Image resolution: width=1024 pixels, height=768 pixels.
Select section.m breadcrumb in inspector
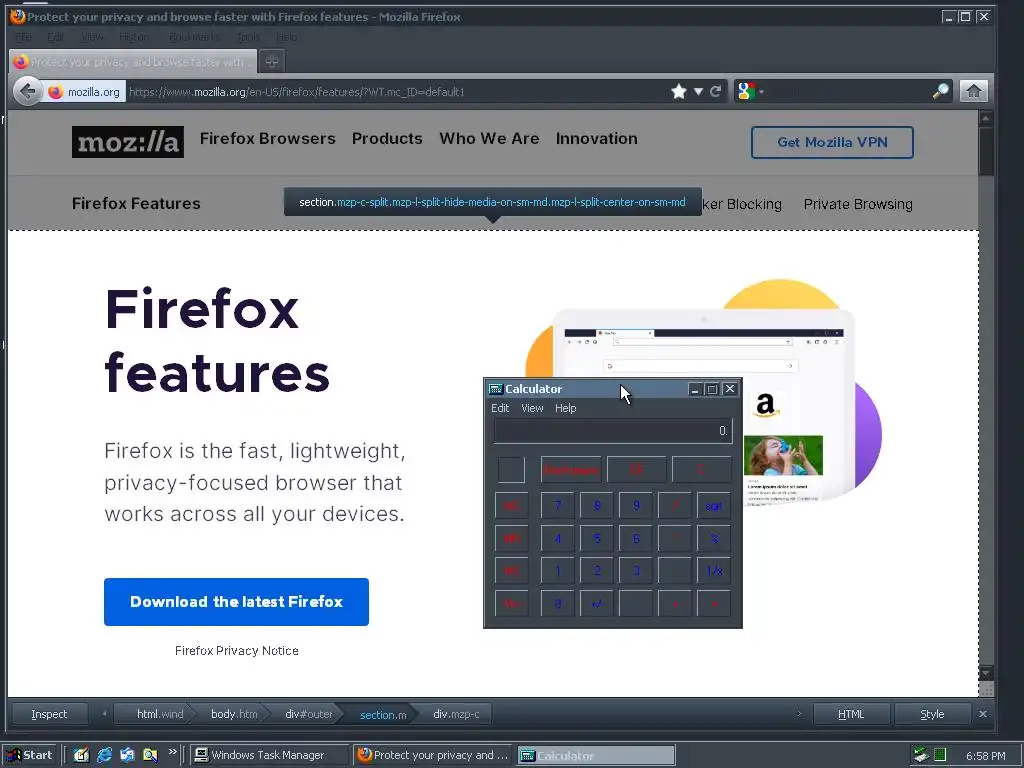pyautogui.click(x=381, y=714)
